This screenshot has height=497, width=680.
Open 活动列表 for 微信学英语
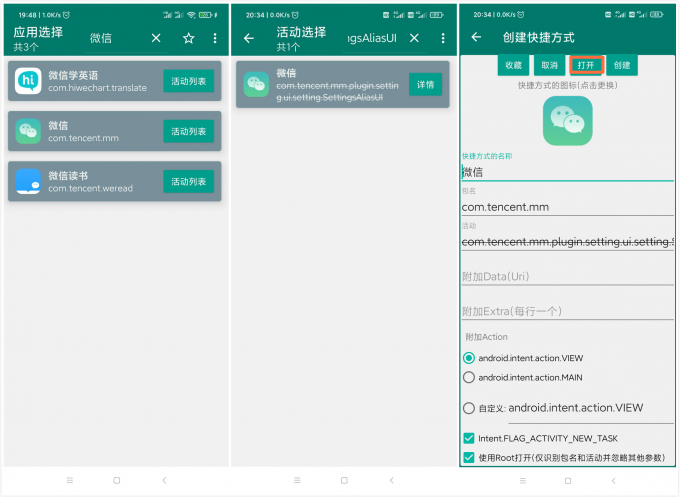[x=189, y=81]
